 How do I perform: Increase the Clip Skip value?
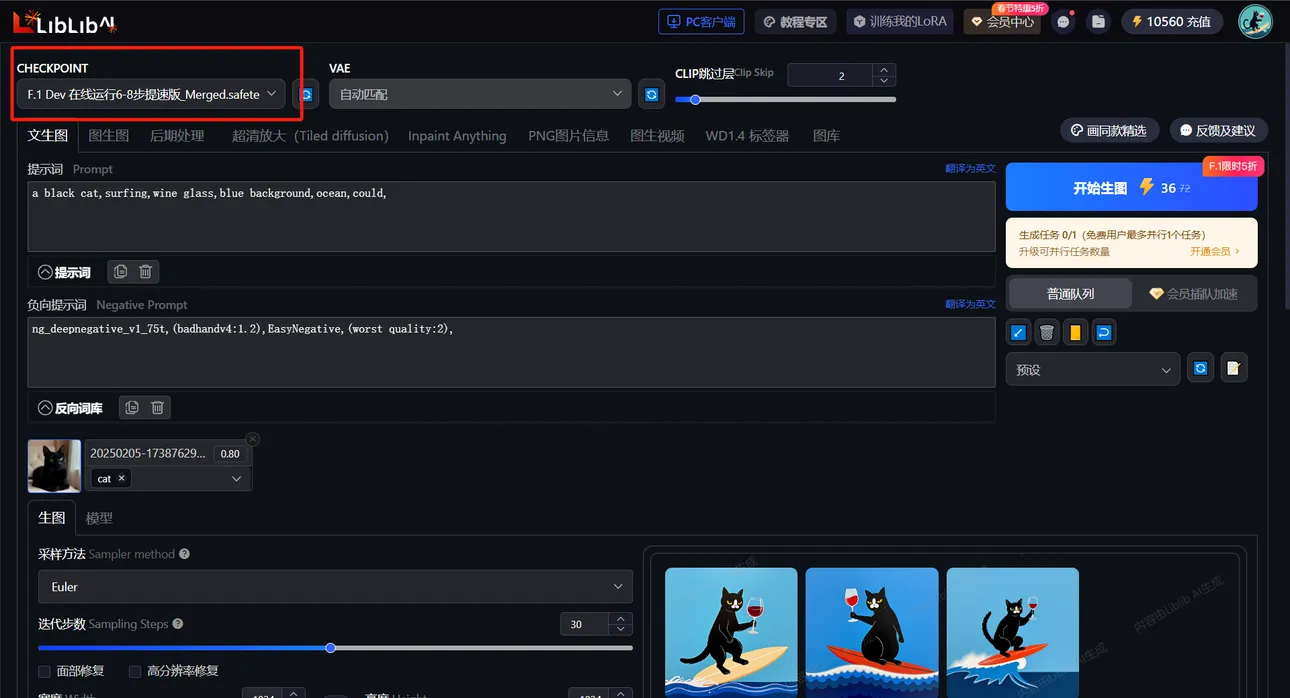click(x=884, y=70)
